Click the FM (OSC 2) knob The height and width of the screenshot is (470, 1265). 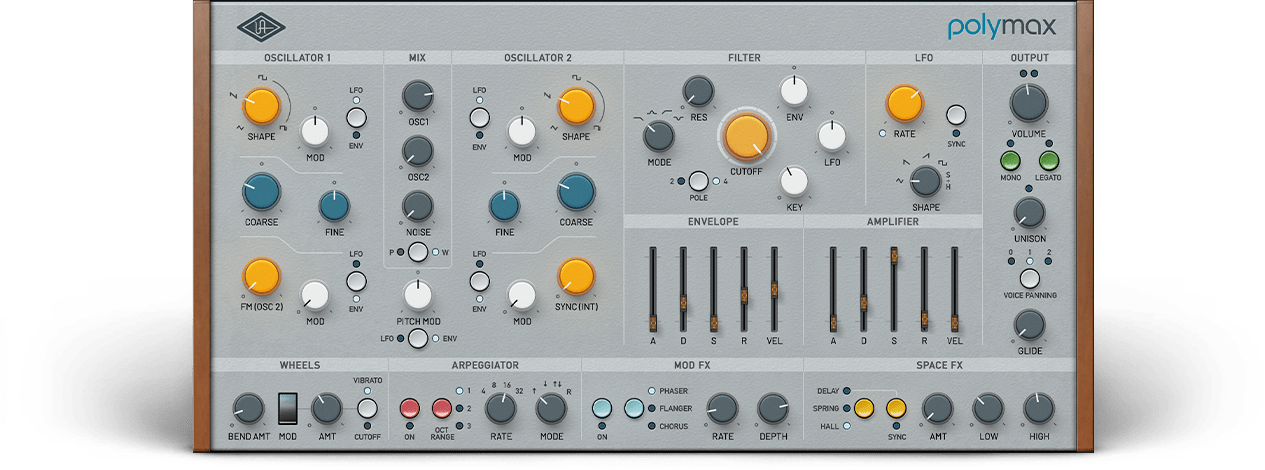click(261, 277)
